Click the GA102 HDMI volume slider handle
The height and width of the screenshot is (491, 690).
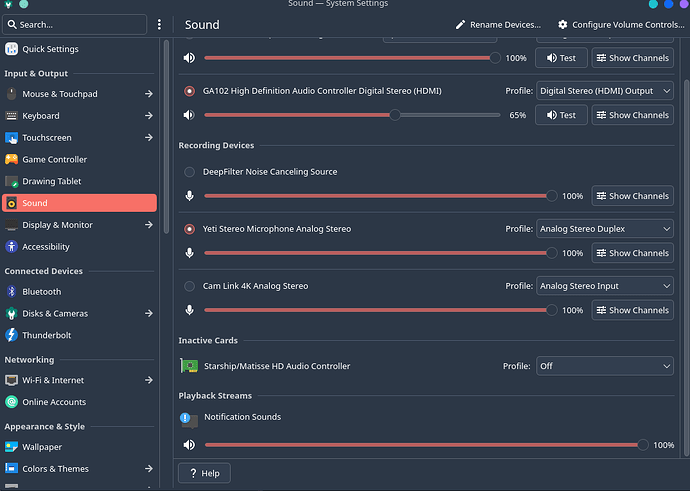[395, 115]
